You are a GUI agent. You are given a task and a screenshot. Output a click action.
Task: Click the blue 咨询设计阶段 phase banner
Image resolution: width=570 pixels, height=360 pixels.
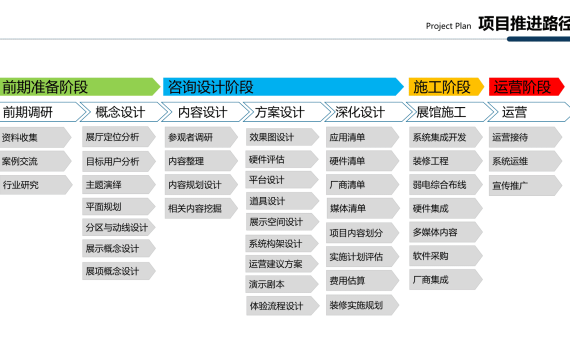tap(283, 87)
